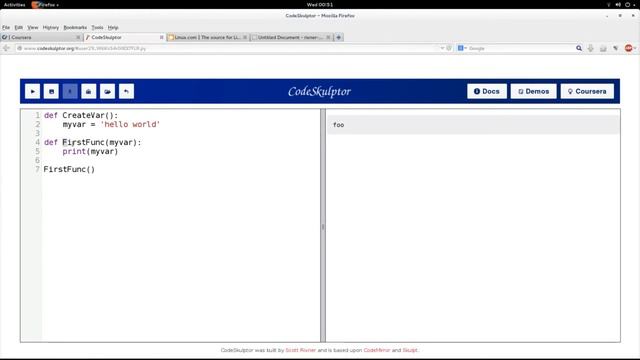Click the 'foo' output line
640x360 pixels.
coord(473,125)
